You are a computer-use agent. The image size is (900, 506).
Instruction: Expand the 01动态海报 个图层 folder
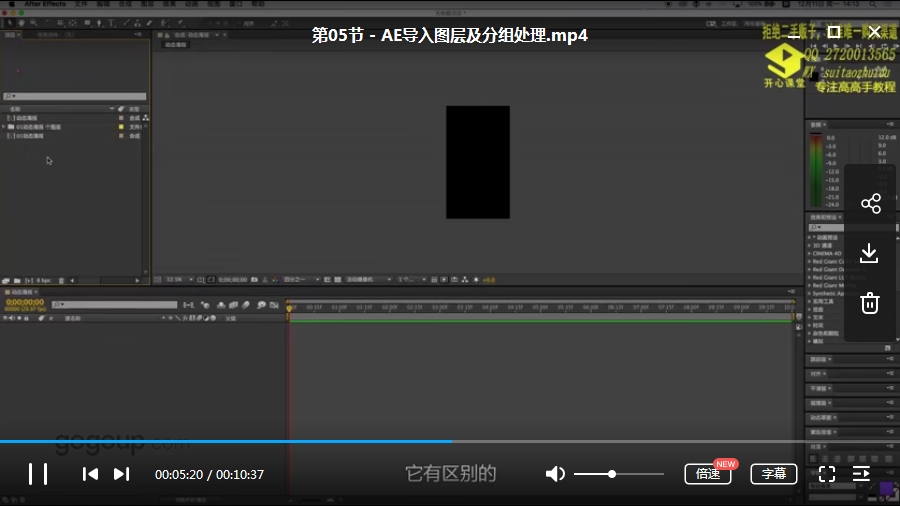[x=3, y=127]
